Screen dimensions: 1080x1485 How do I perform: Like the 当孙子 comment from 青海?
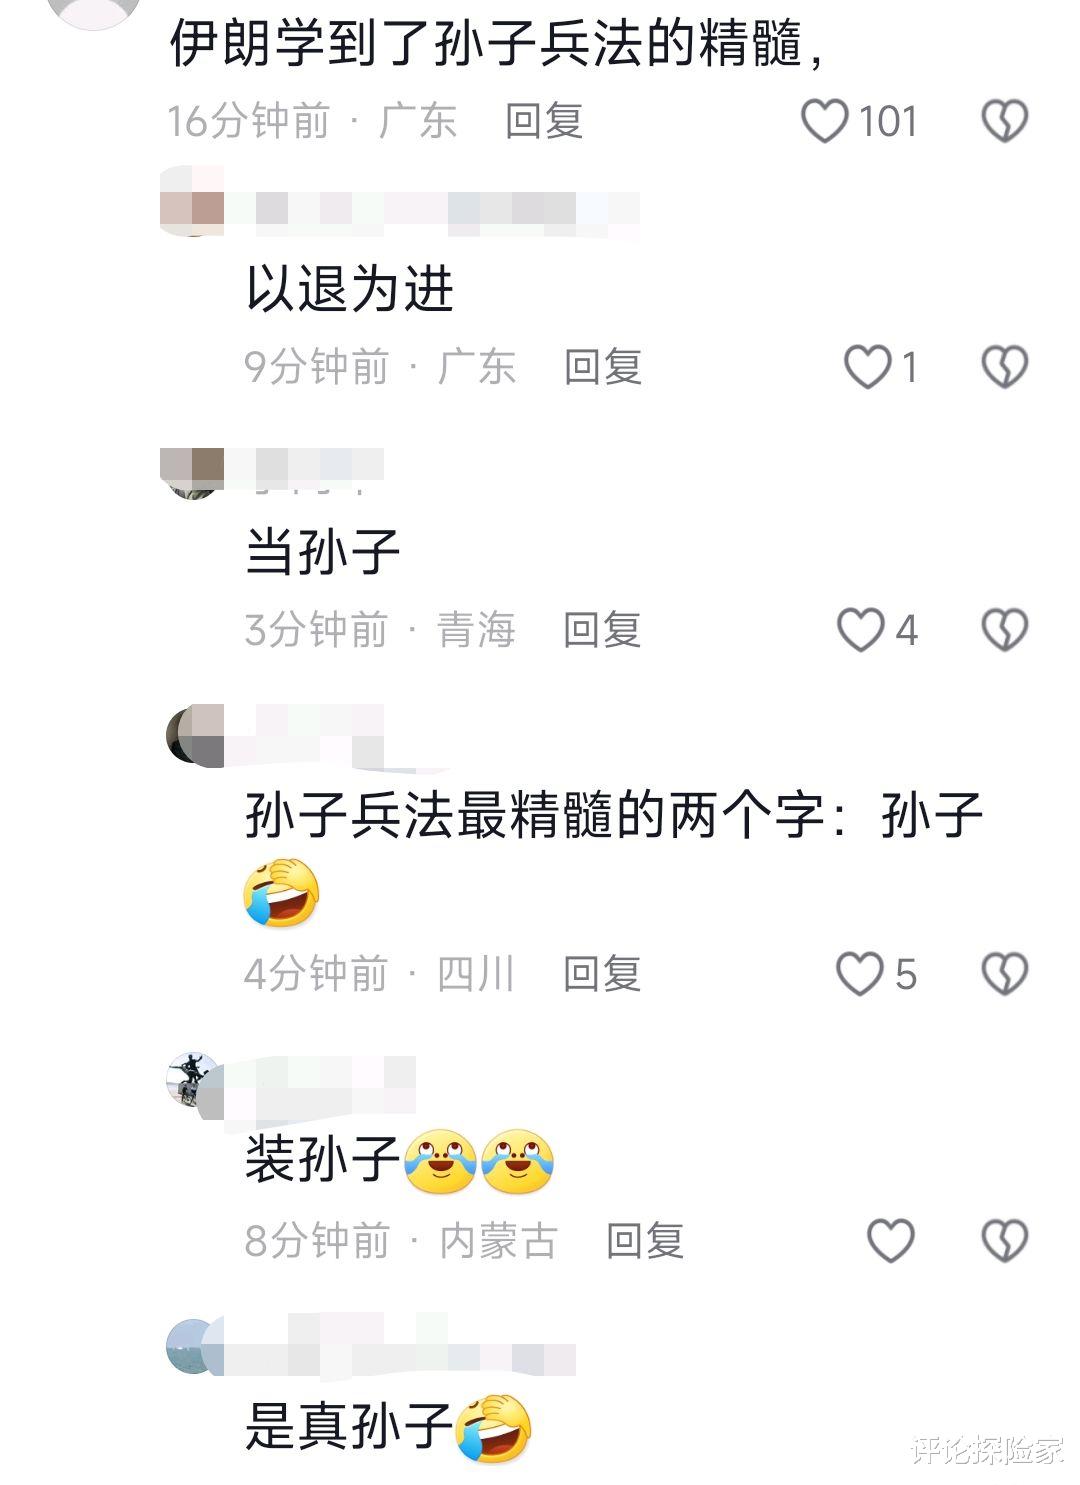tap(861, 630)
